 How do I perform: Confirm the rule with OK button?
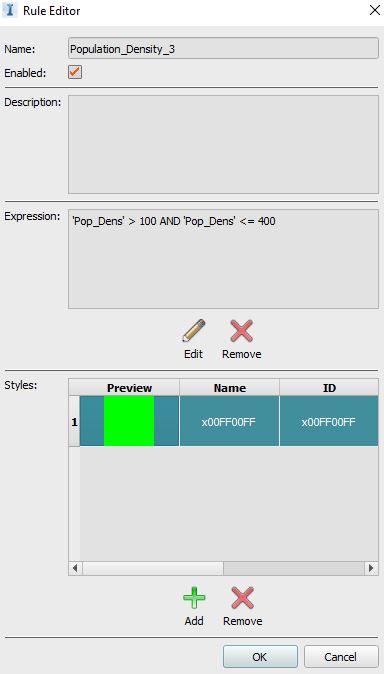260,656
